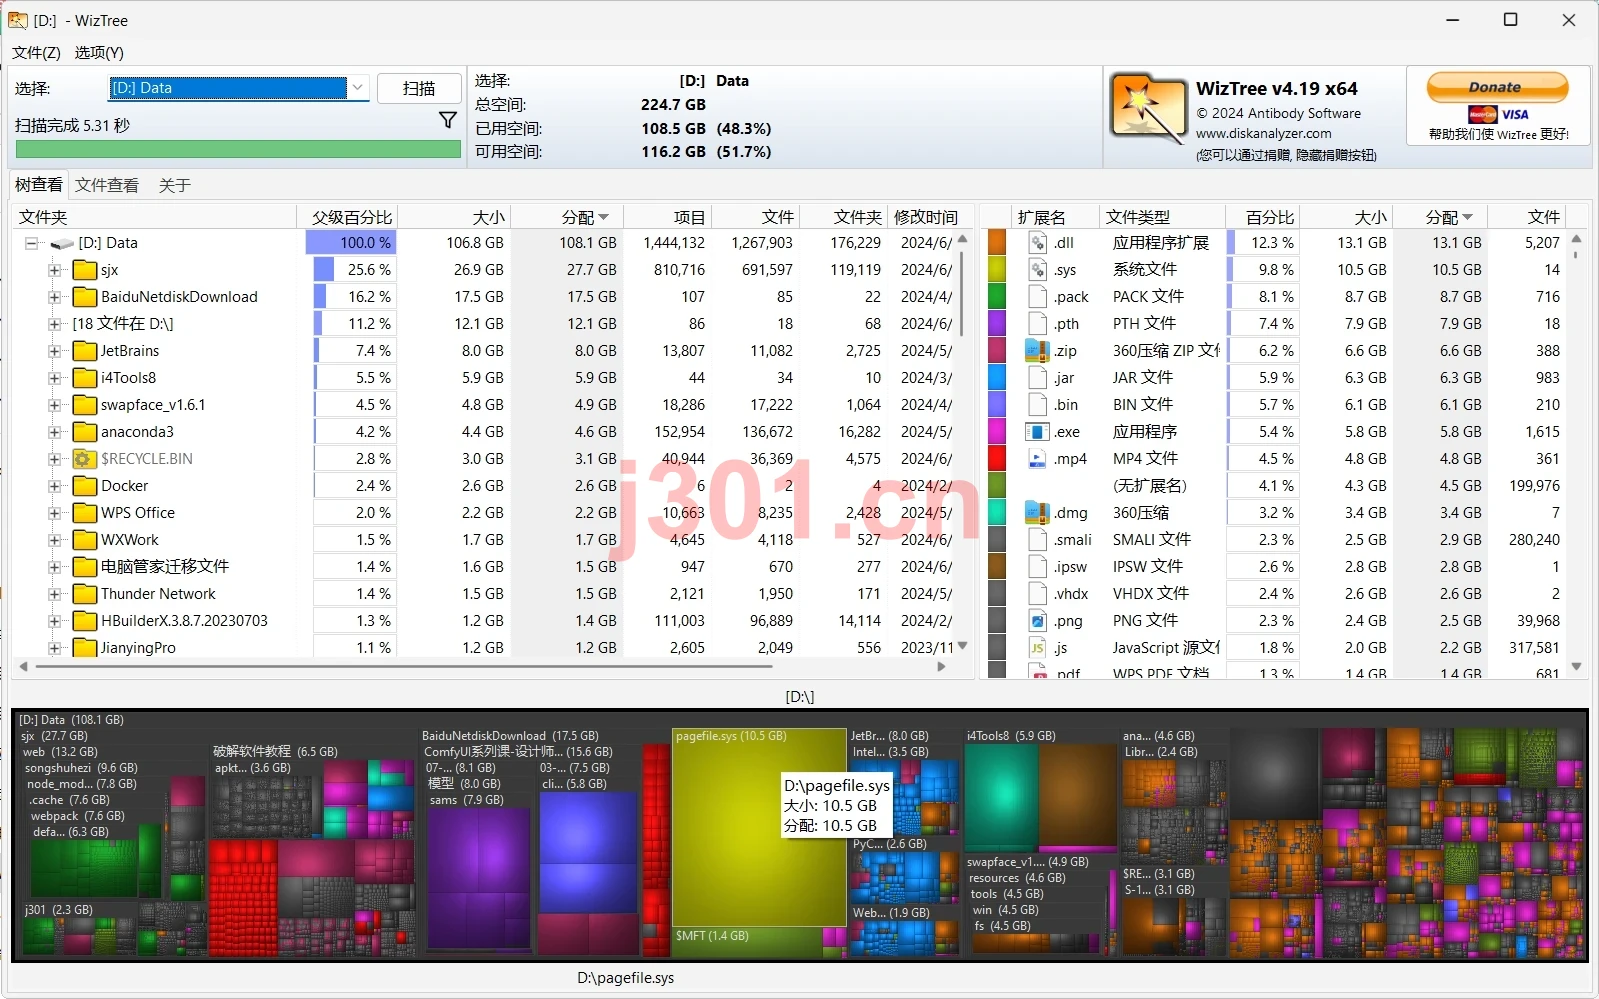The width and height of the screenshot is (1599, 999).
Task: Click the .pack file type icon
Action: click(x=1037, y=296)
